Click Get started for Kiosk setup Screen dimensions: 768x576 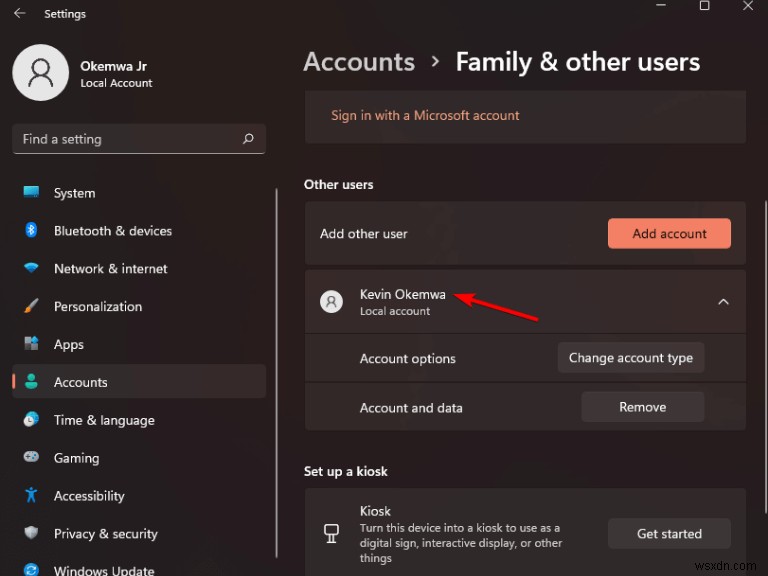(x=669, y=534)
